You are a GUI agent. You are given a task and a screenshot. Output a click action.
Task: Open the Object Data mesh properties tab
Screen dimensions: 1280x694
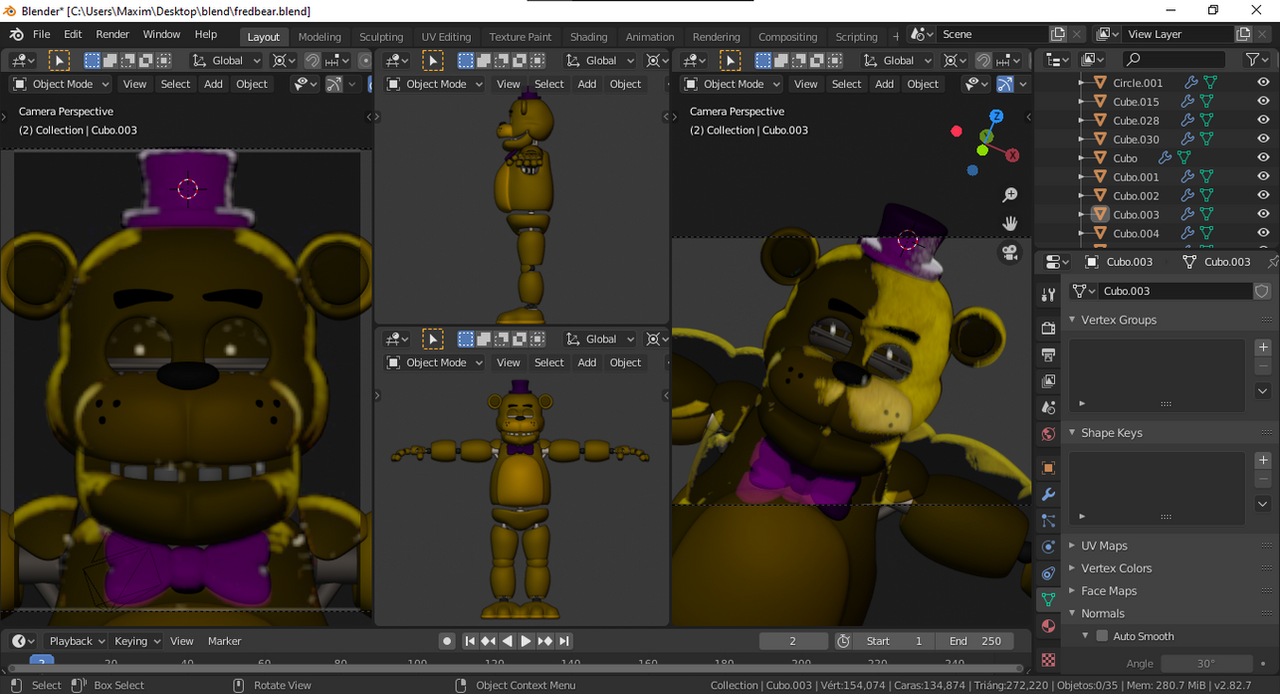(x=1048, y=599)
